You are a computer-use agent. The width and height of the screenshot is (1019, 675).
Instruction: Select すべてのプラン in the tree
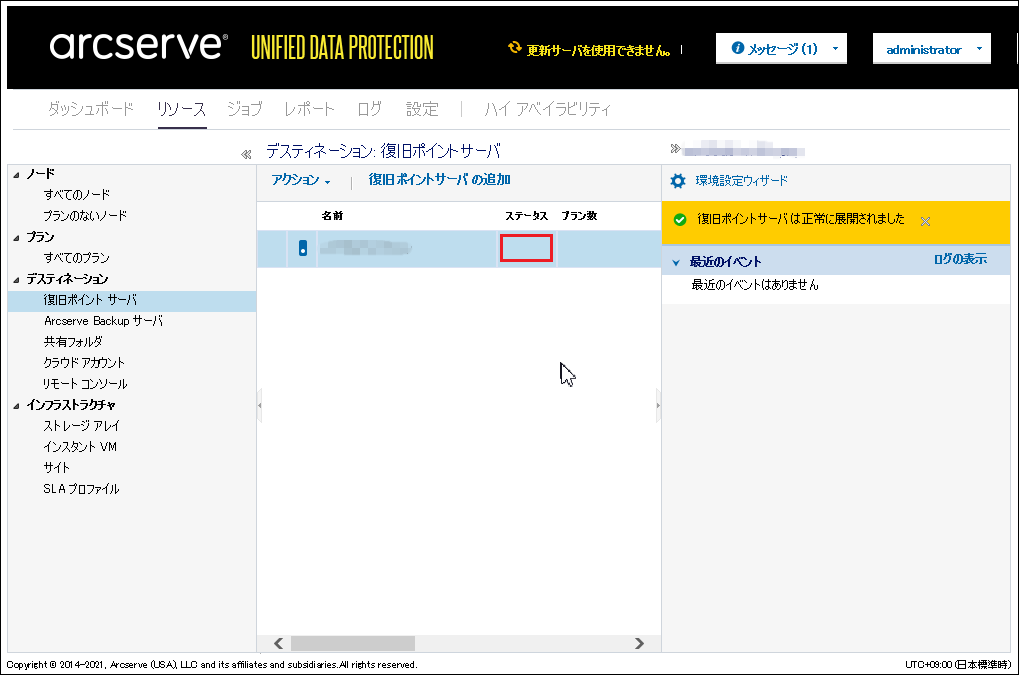click(x=77, y=258)
